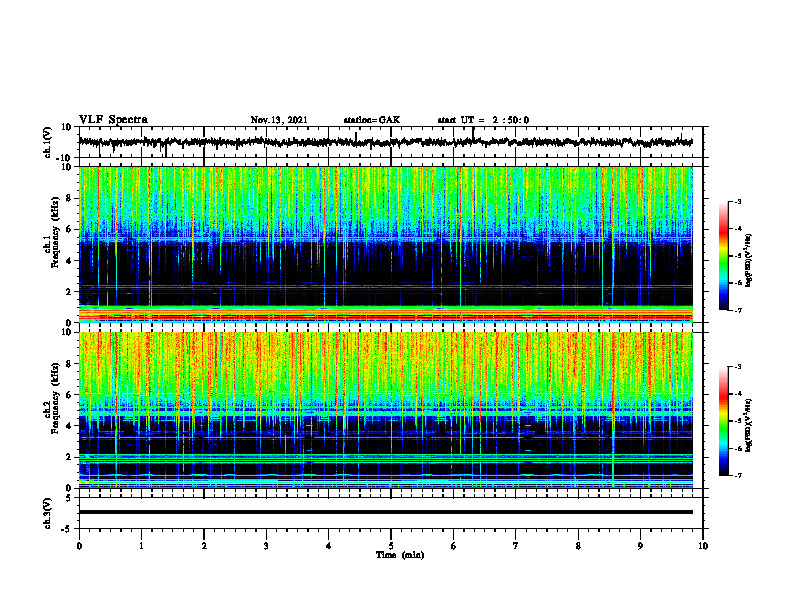This screenshot has width=792, height=612.
Task: Click the "ch.1(V)" waveform axis label
Action: click(48, 142)
